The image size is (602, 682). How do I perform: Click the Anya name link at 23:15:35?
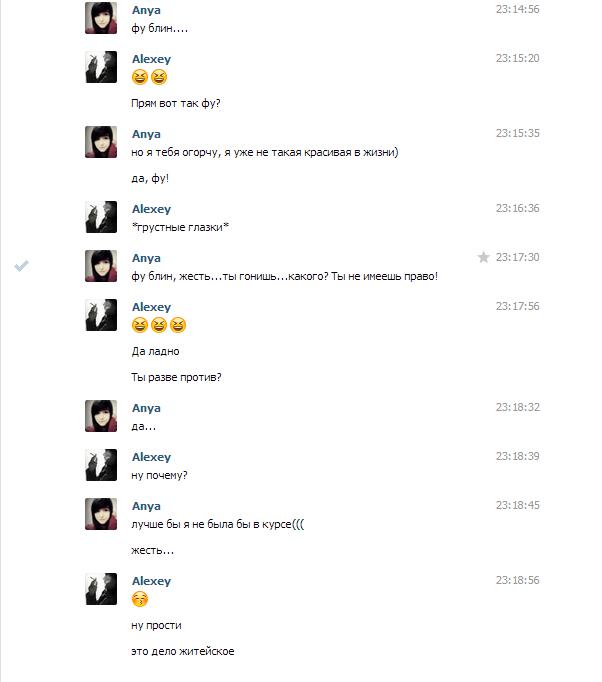tap(146, 134)
